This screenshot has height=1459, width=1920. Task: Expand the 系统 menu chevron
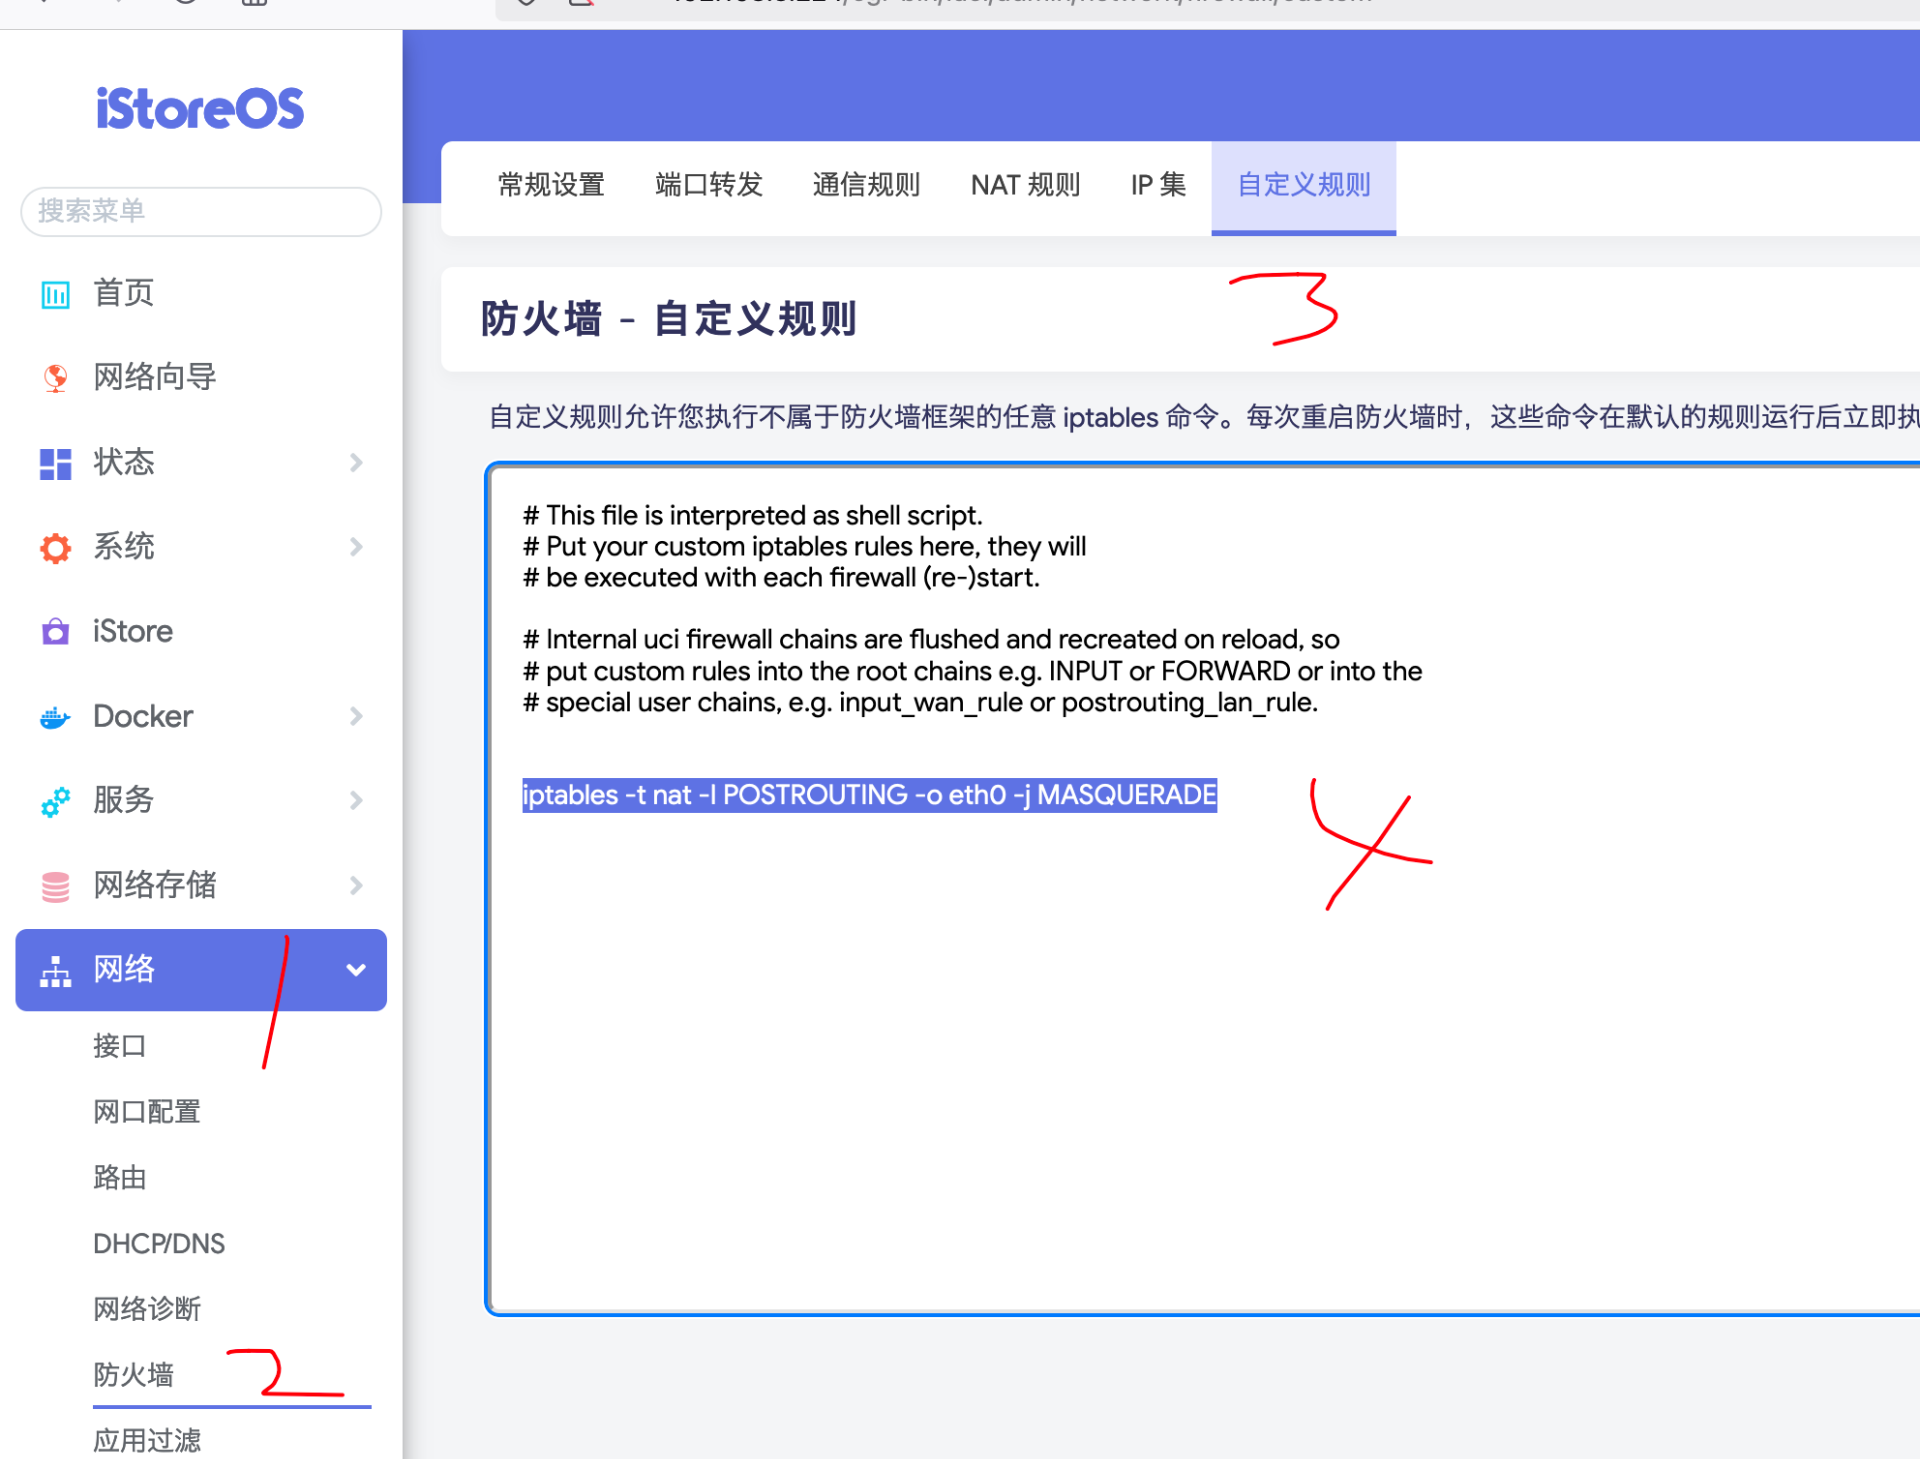tap(356, 546)
